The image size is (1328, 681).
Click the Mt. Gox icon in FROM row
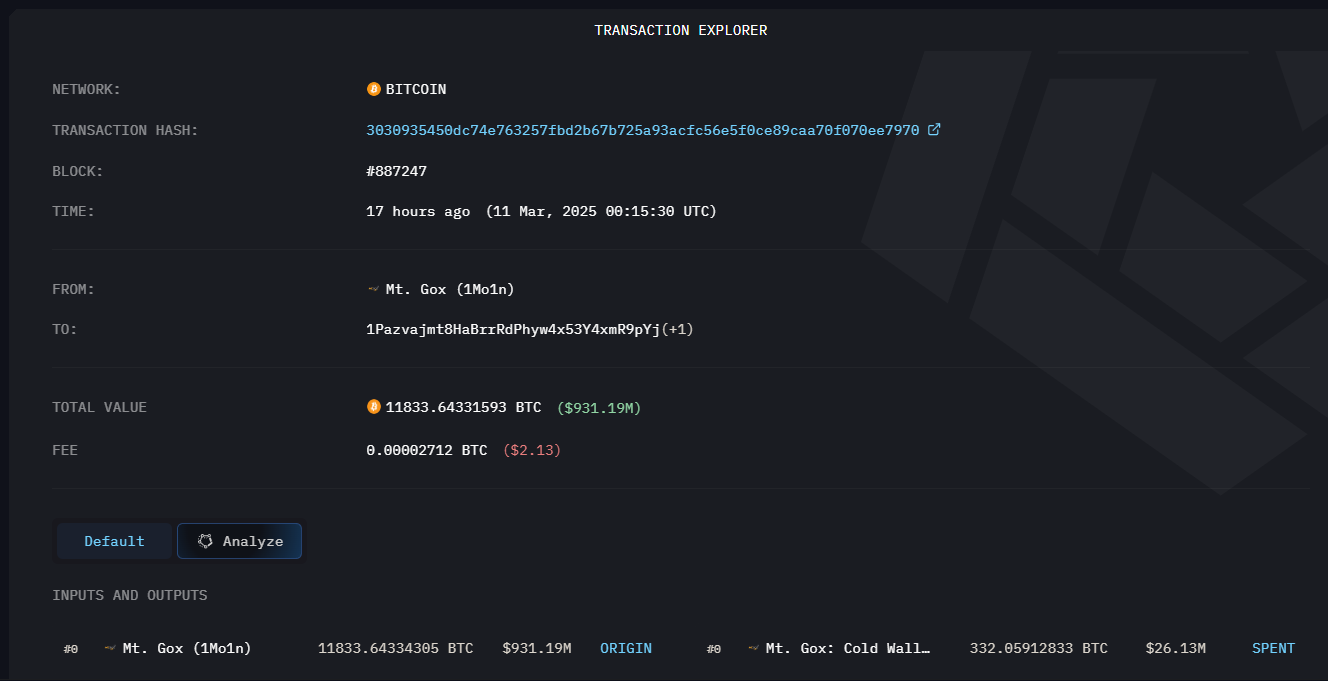coord(374,289)
